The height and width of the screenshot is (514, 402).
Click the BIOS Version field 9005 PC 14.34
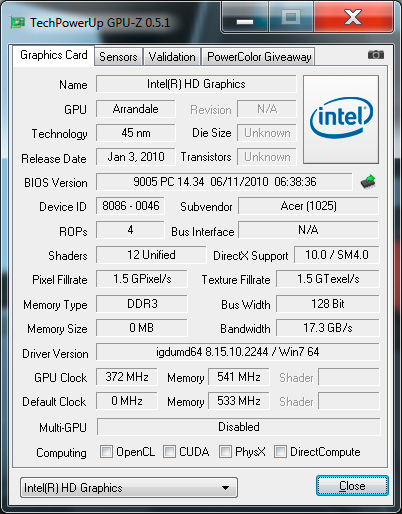coord(224,182)
